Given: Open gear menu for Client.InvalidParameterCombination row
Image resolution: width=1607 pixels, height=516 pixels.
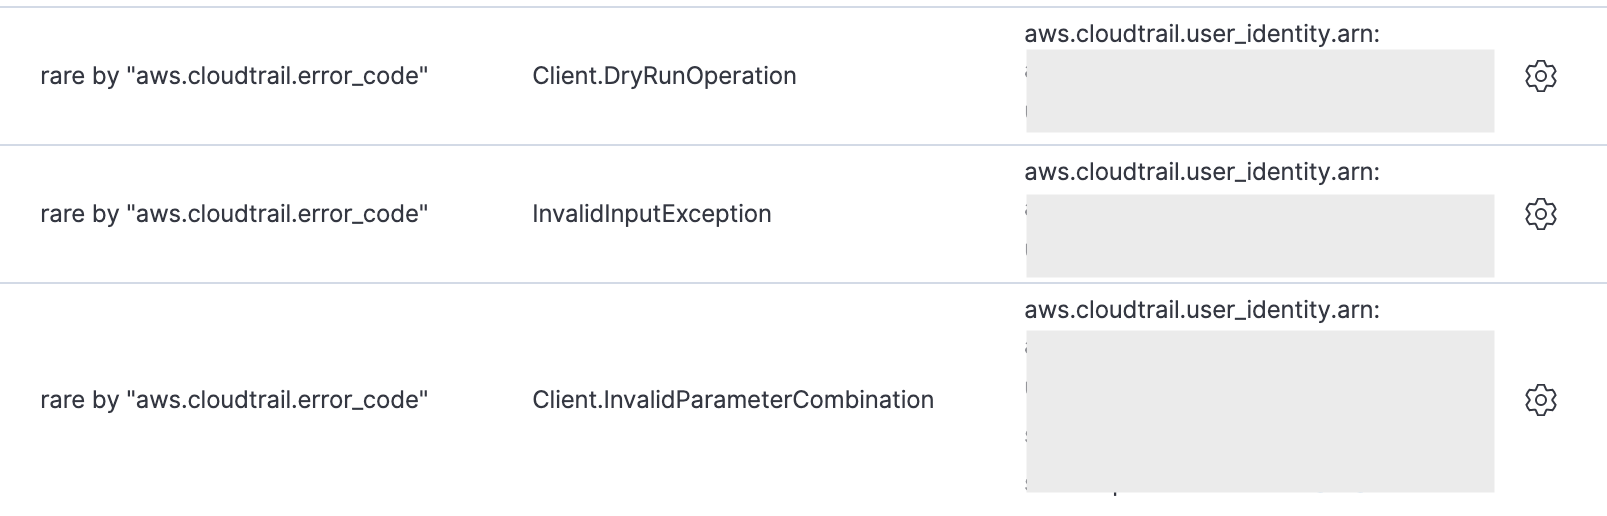Looking at the screenshot, I should pyautogui.click(x=1540, y=400).
